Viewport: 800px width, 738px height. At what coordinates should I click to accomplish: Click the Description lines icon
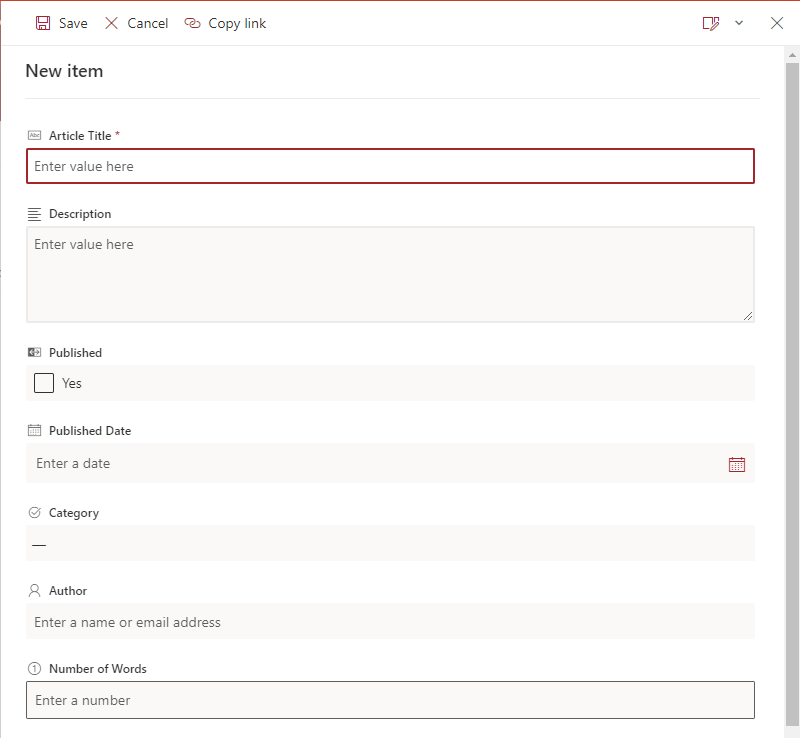point(34,214)
